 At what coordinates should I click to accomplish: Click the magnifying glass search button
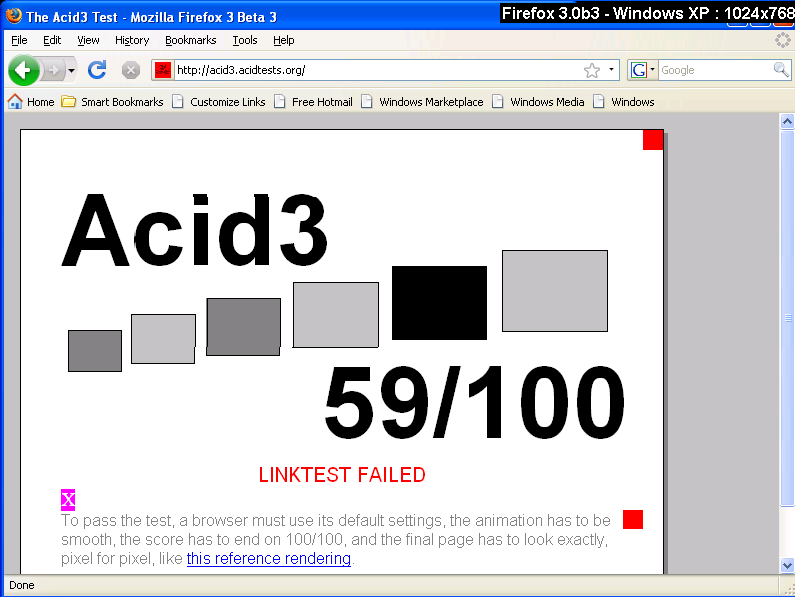point(781,69)
